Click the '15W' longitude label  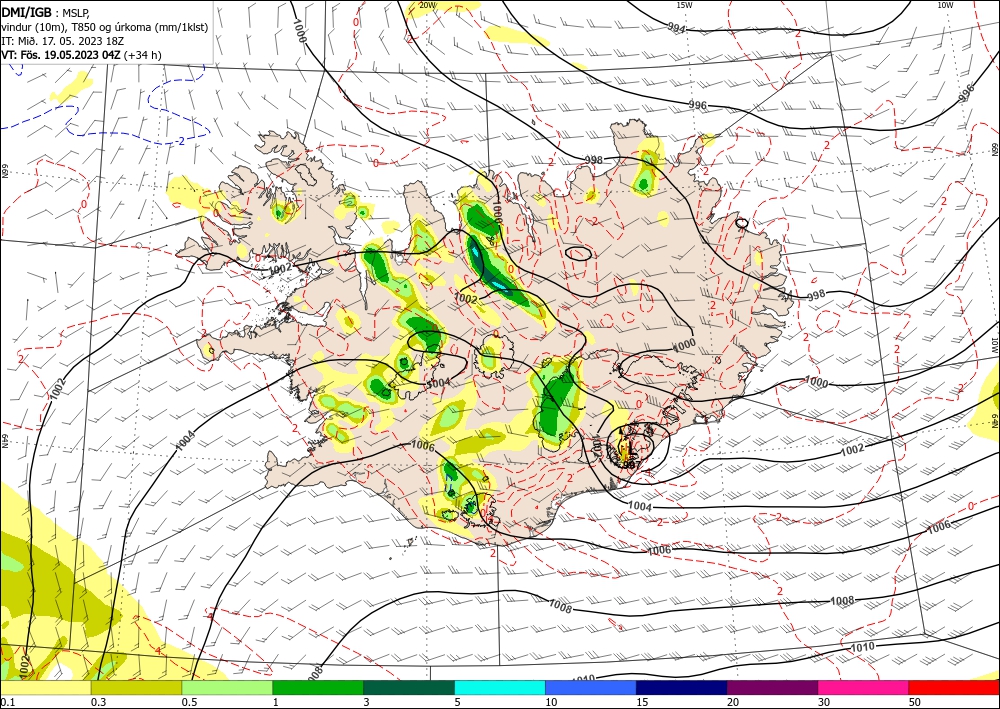684,5
